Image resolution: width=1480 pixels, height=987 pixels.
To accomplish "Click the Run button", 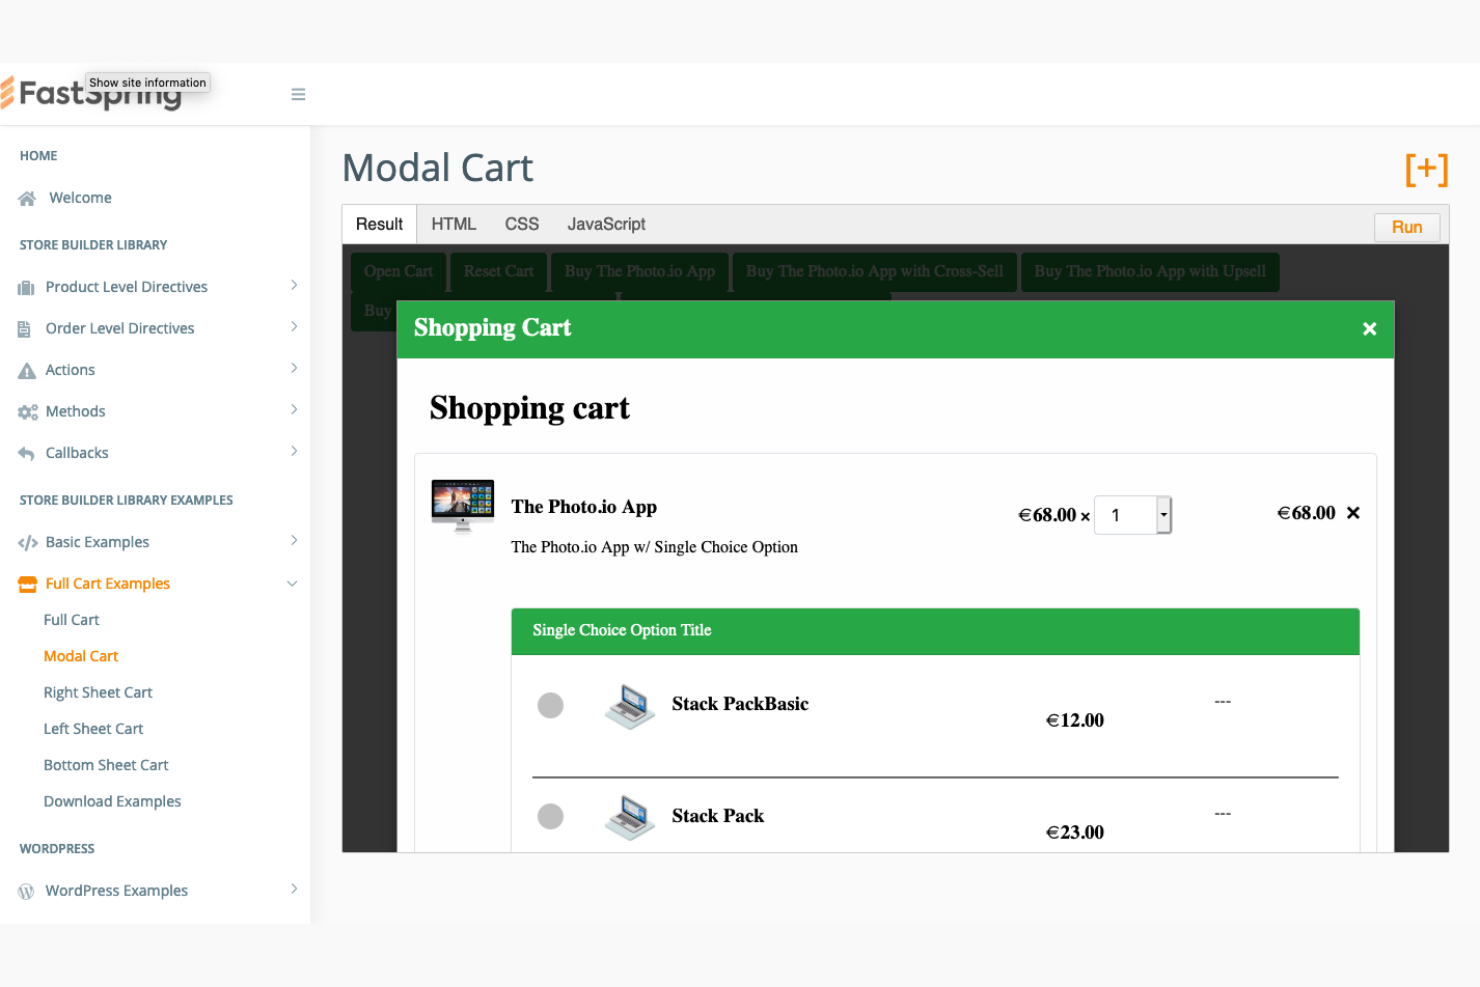I will (x=1407, y=227).
